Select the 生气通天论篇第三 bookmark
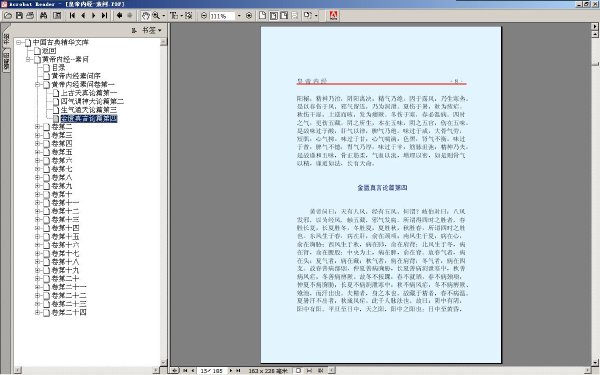The width and height of the screenshot is (600, 375). coord(89,110)
